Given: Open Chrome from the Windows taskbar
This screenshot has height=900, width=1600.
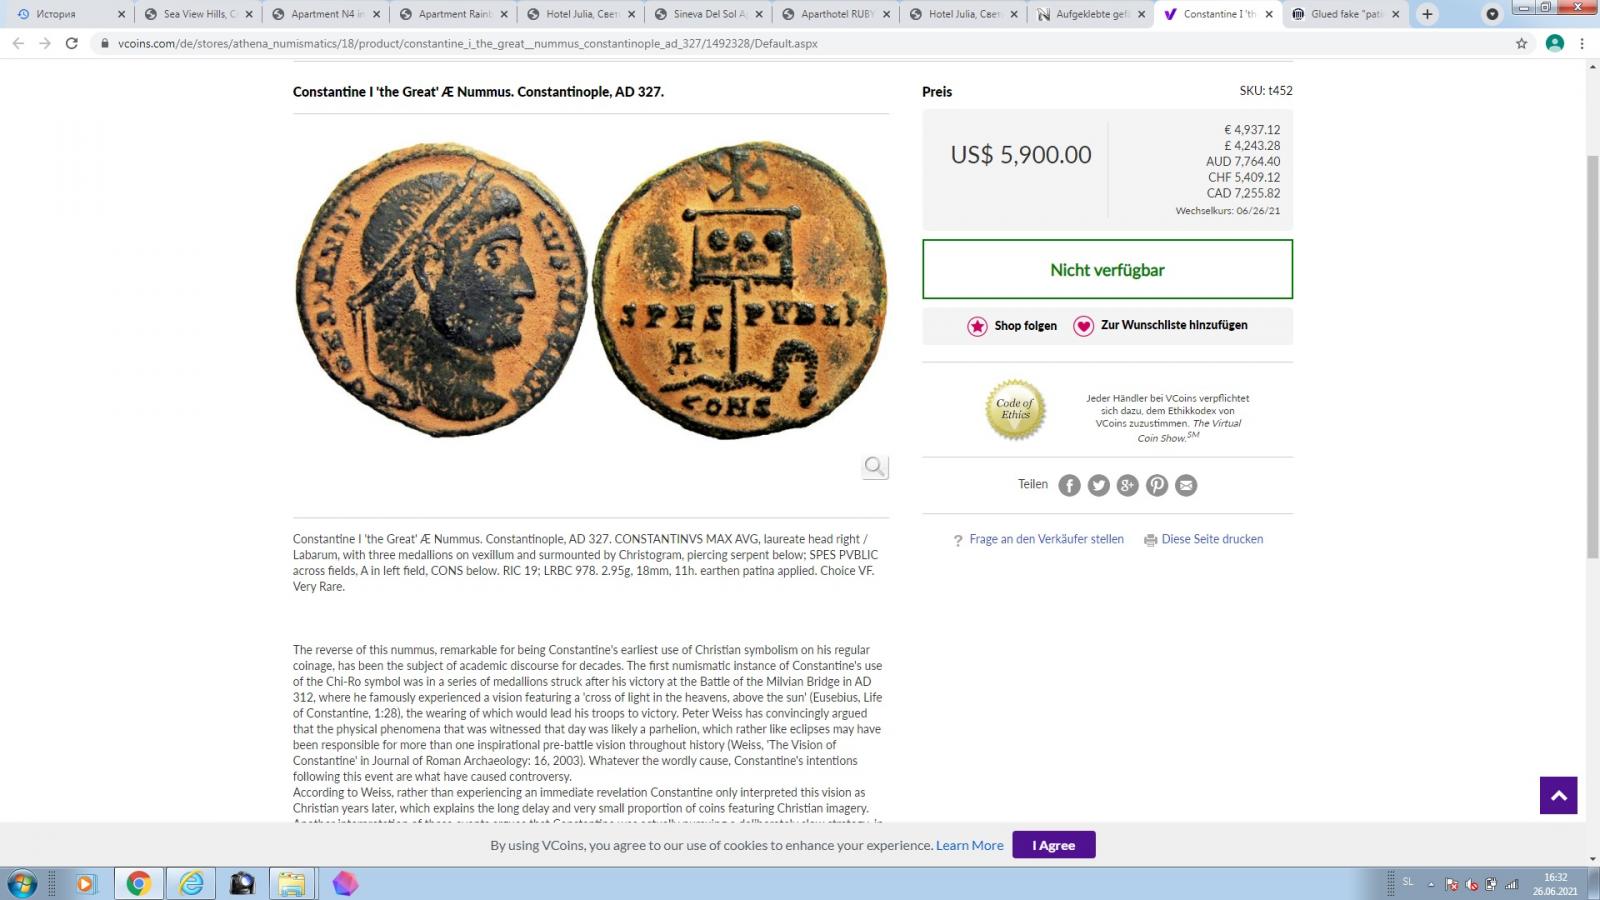Looking at the screenshot, I should point(139,883).
